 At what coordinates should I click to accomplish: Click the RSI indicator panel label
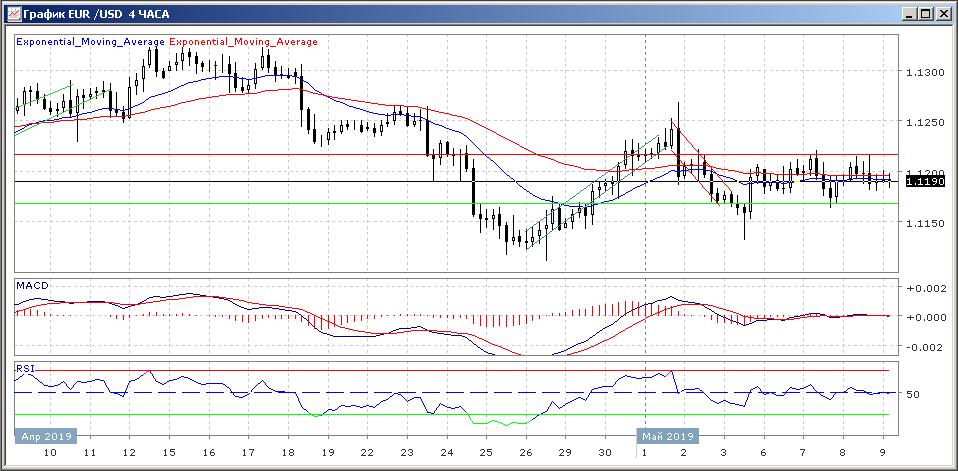click(24, 369)
